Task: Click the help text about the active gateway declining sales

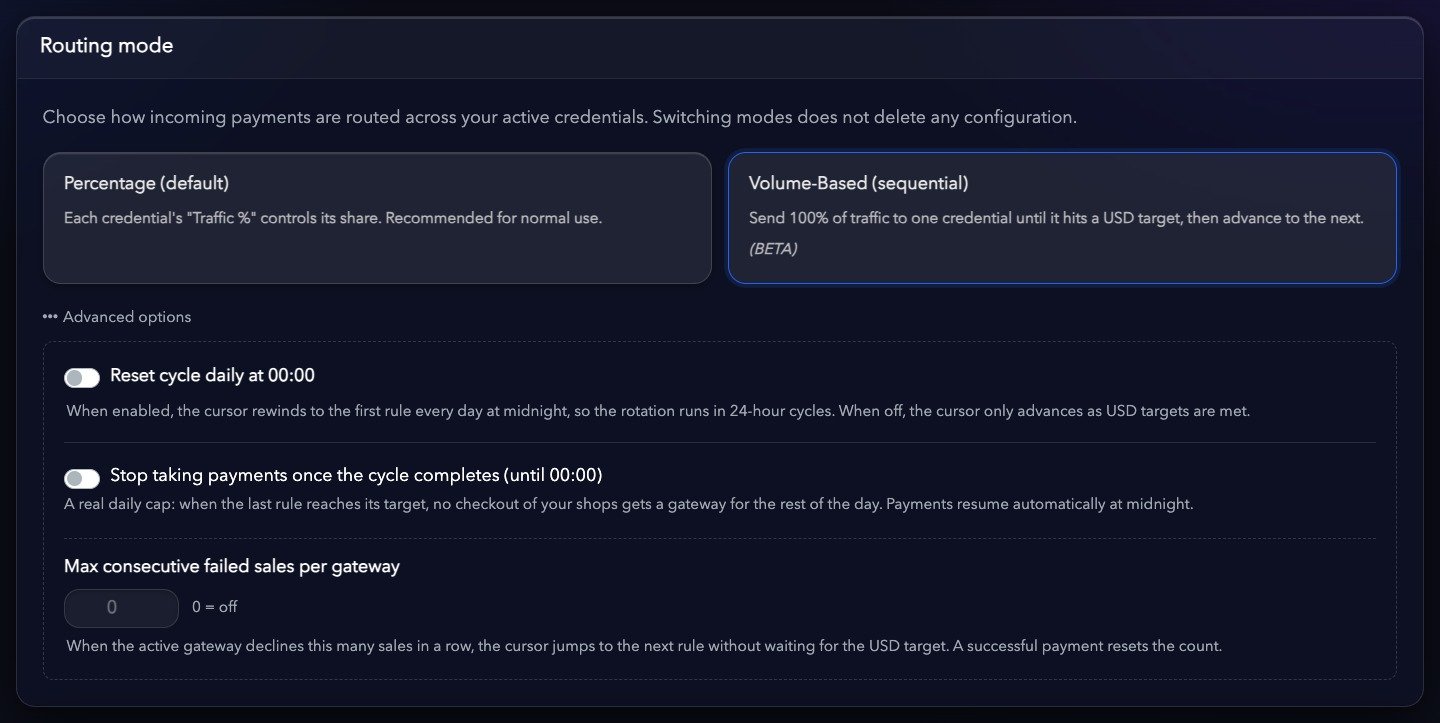Action: [x=644, y=646]
